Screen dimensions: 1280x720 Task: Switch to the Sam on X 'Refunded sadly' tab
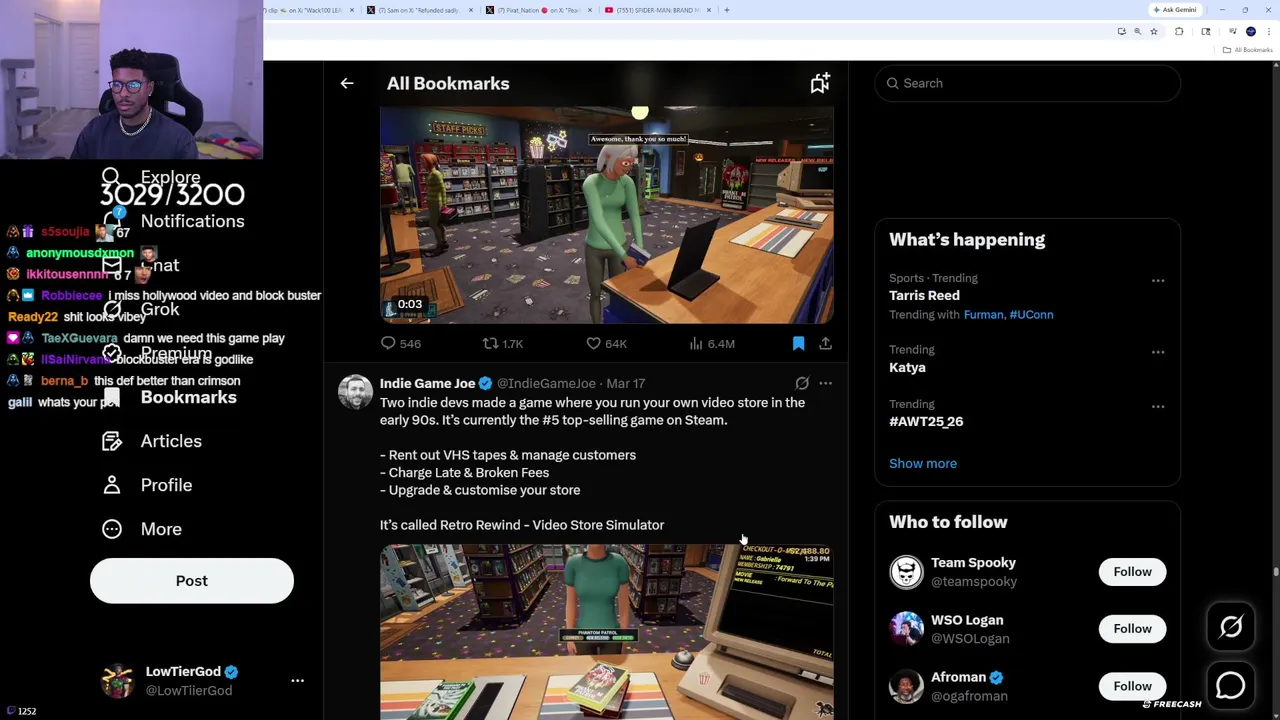(x=420, y=10)
